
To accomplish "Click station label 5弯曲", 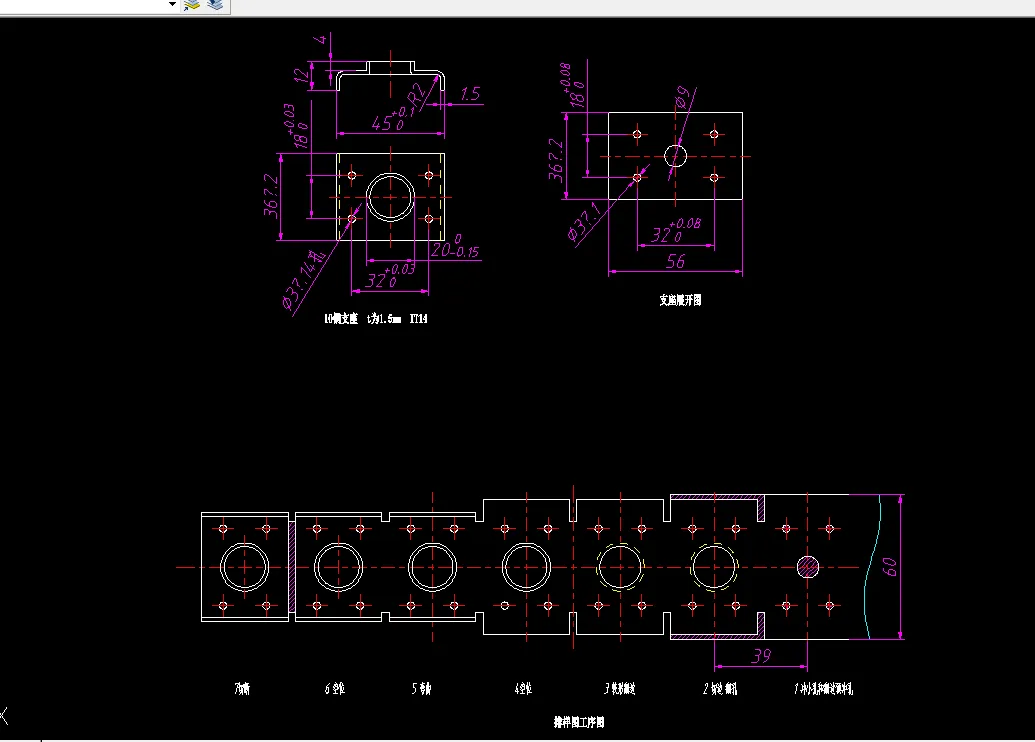I will point(422,687).
